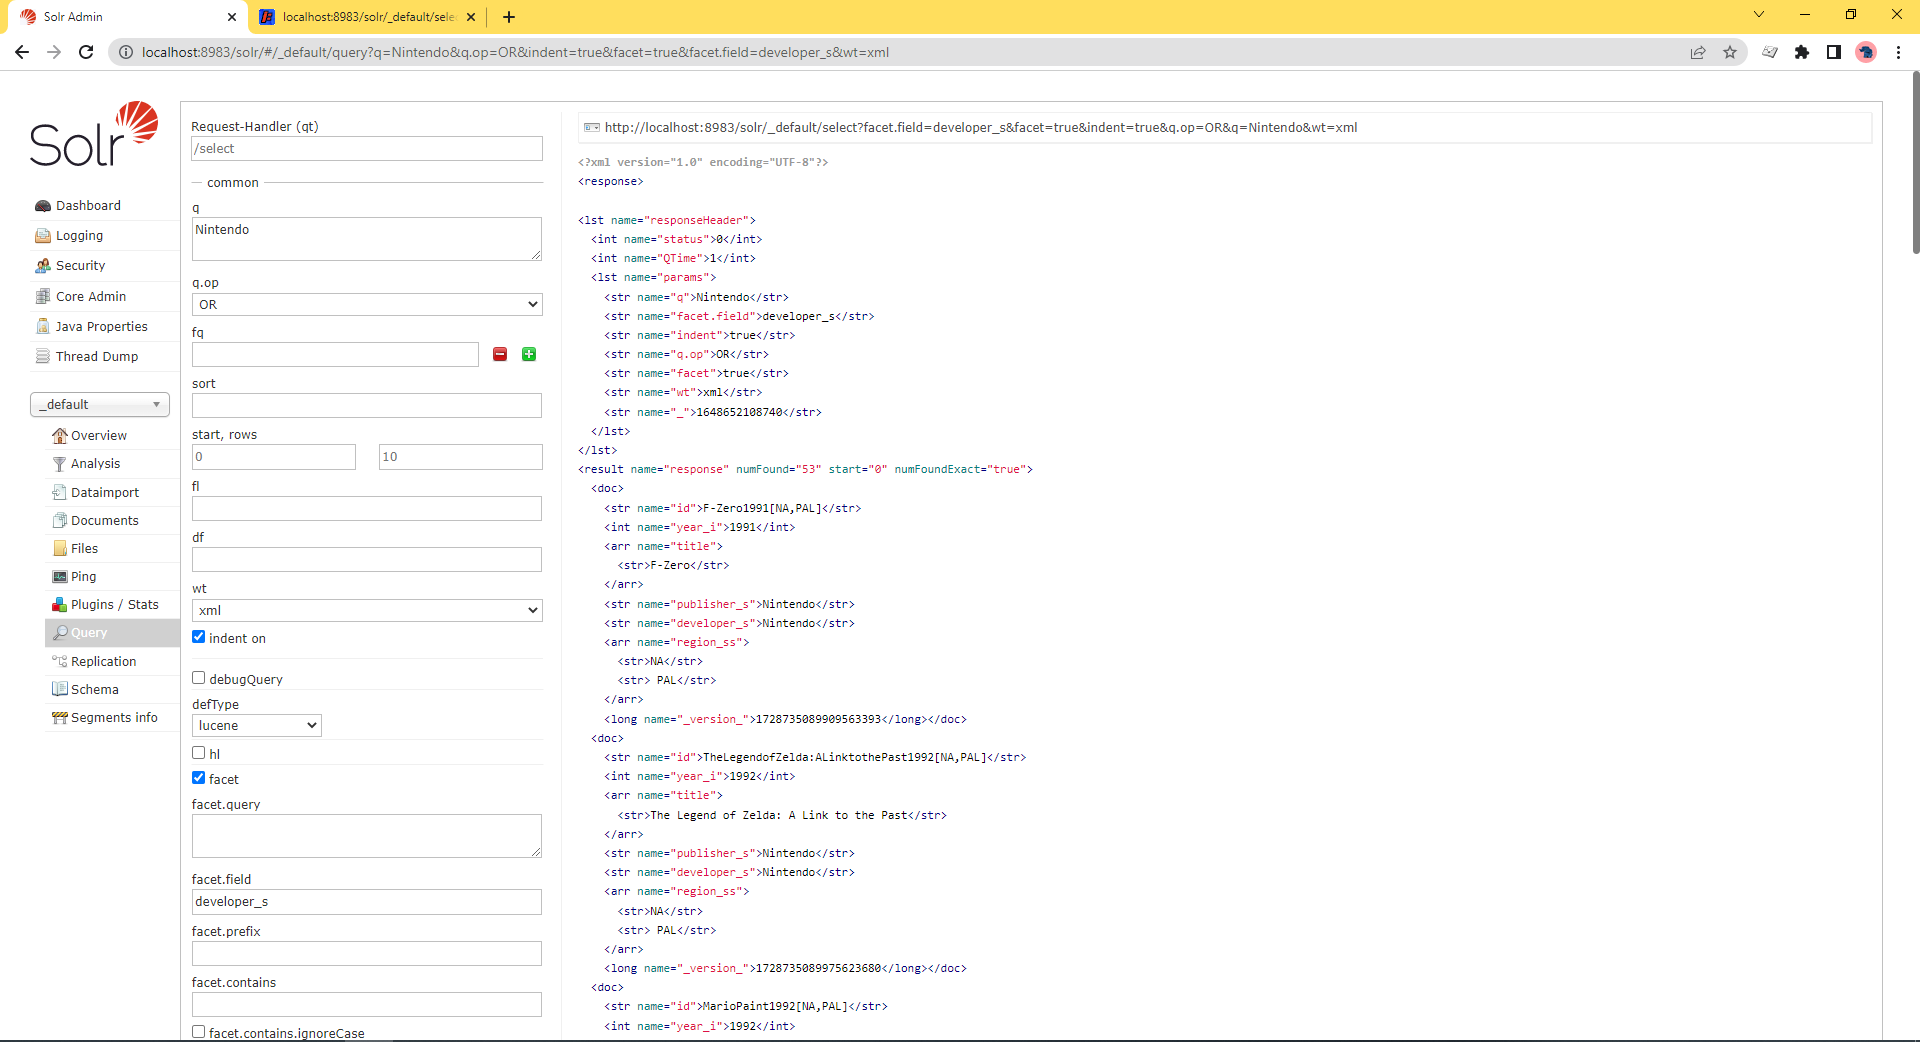
Task: Select the Query menu item
Action: coord(112,633)
